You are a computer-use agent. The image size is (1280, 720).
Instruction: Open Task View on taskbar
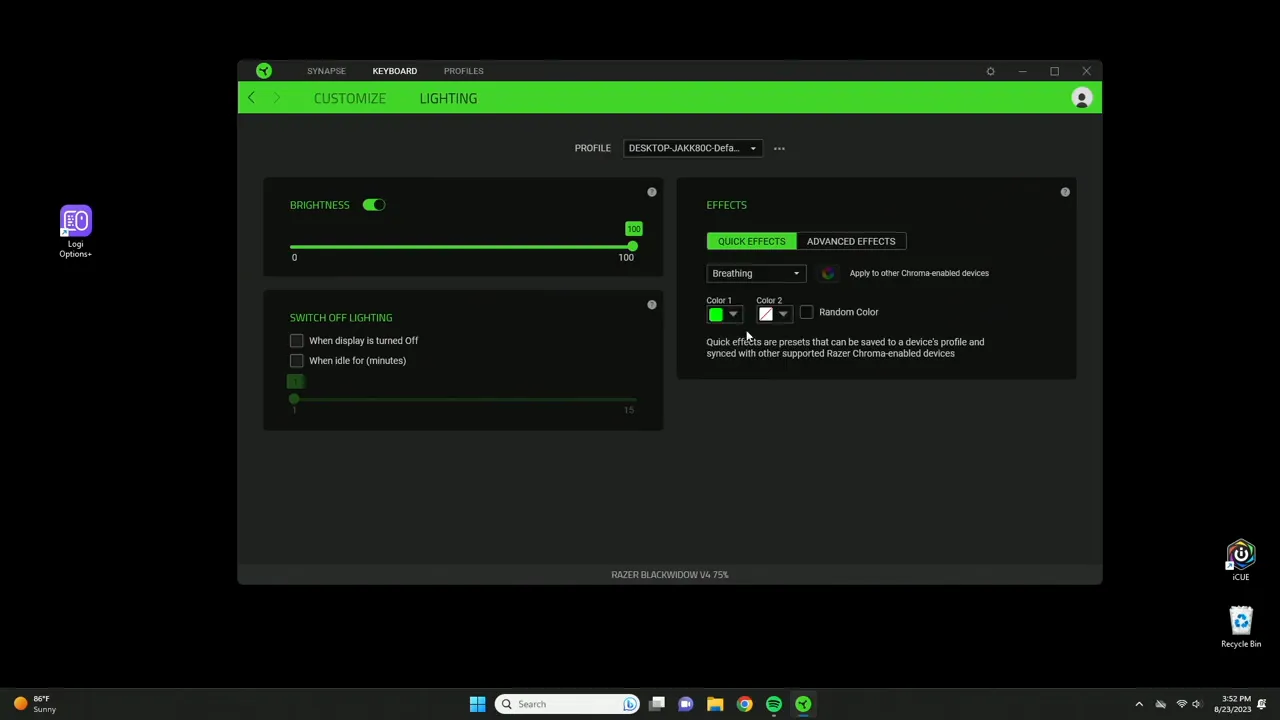click(x=657, y=704)
